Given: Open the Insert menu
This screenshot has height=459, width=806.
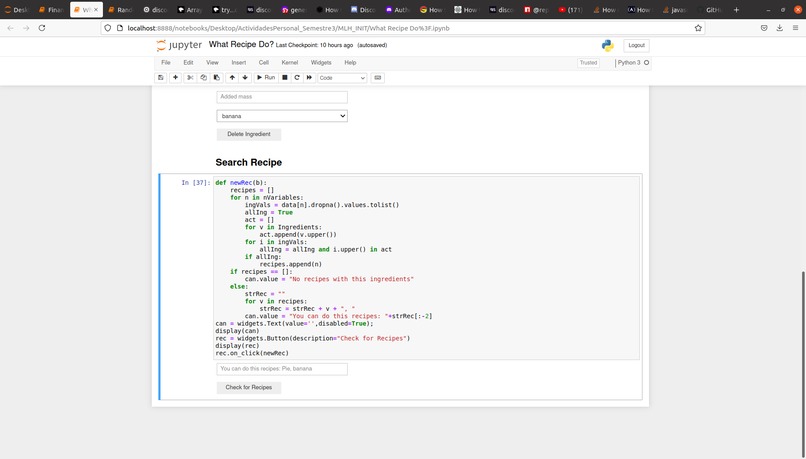Looking at the screenshot, I should coord(239,63).
